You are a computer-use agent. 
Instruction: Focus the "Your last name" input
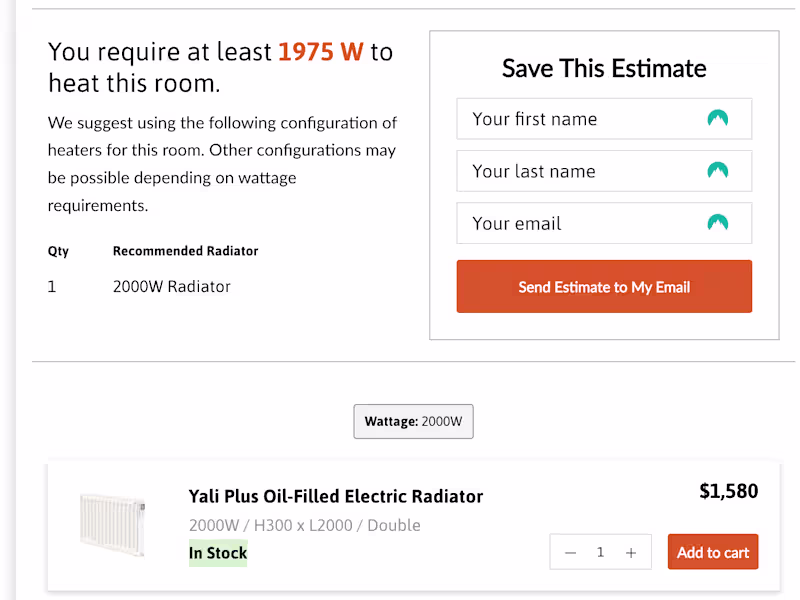tap(580, 171)
